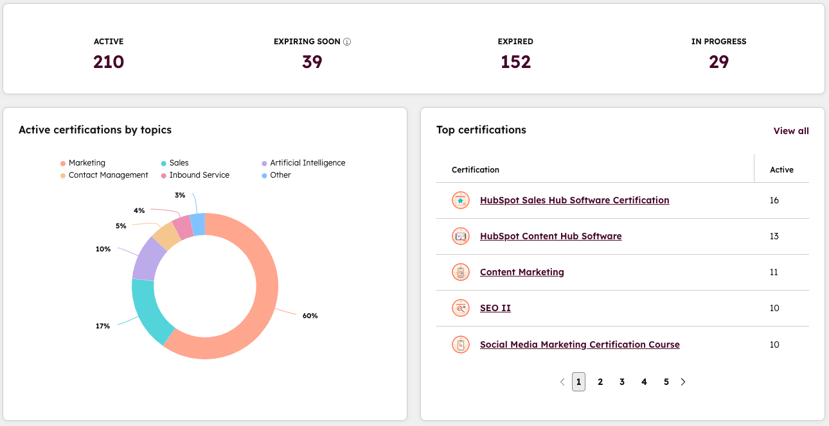
Task: Click the Expiring Soon count 39
Action: pyautogui.click(x=312, y=62)
